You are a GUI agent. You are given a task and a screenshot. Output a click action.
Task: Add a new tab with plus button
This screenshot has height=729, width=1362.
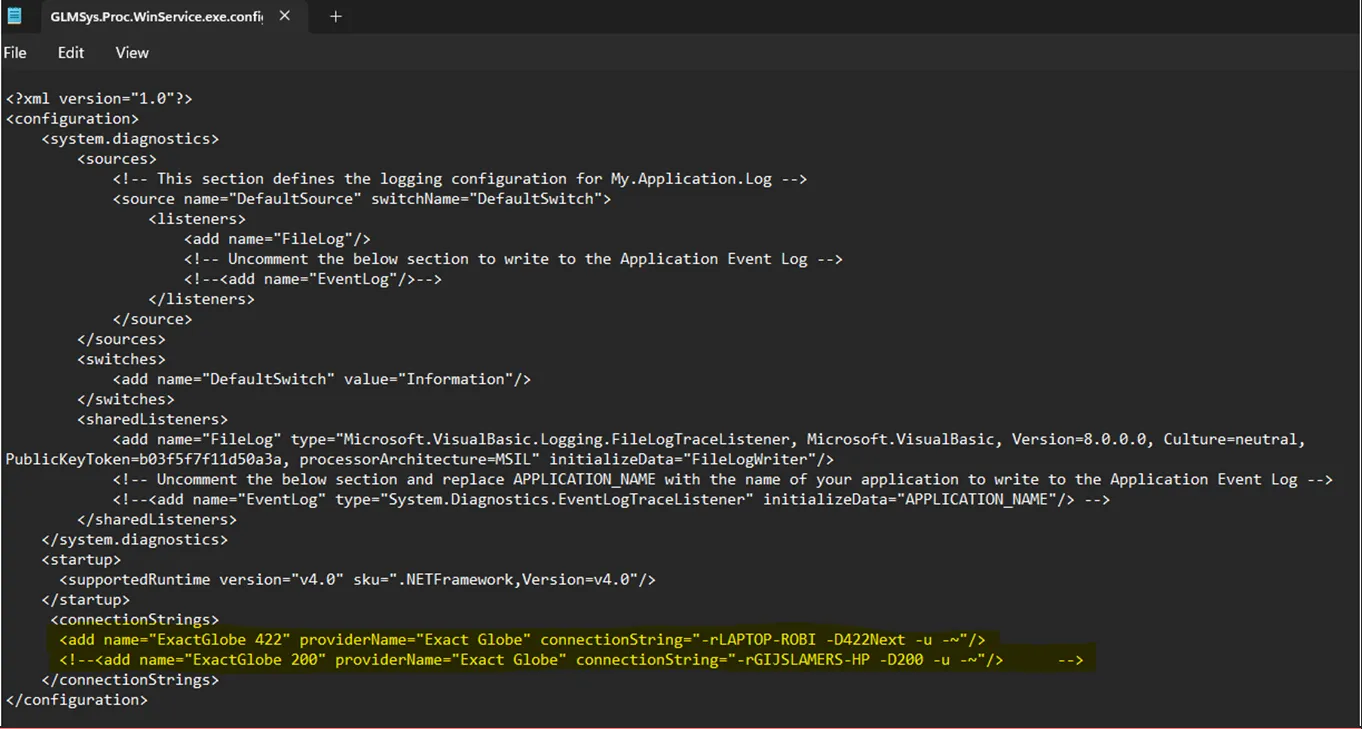click(x=336, y=16)
